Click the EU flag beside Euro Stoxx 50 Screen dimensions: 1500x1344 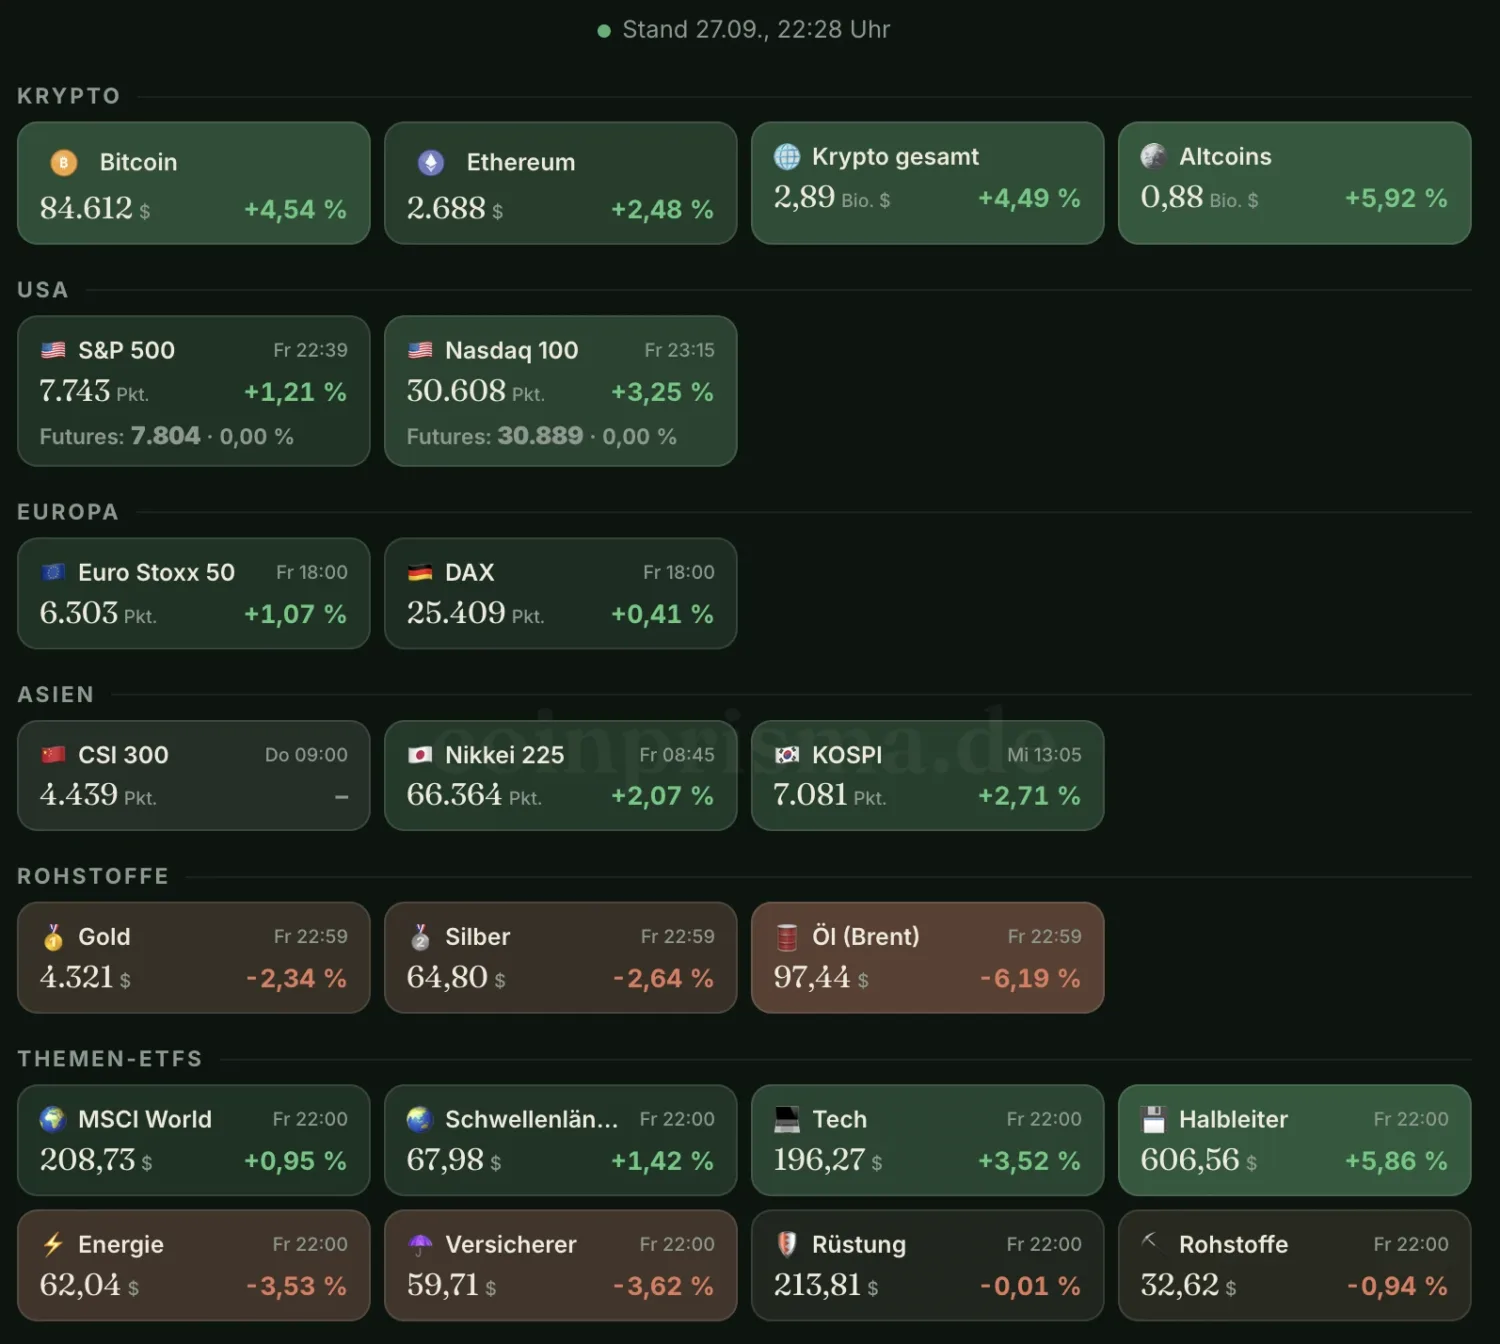[x=53, y=572]
